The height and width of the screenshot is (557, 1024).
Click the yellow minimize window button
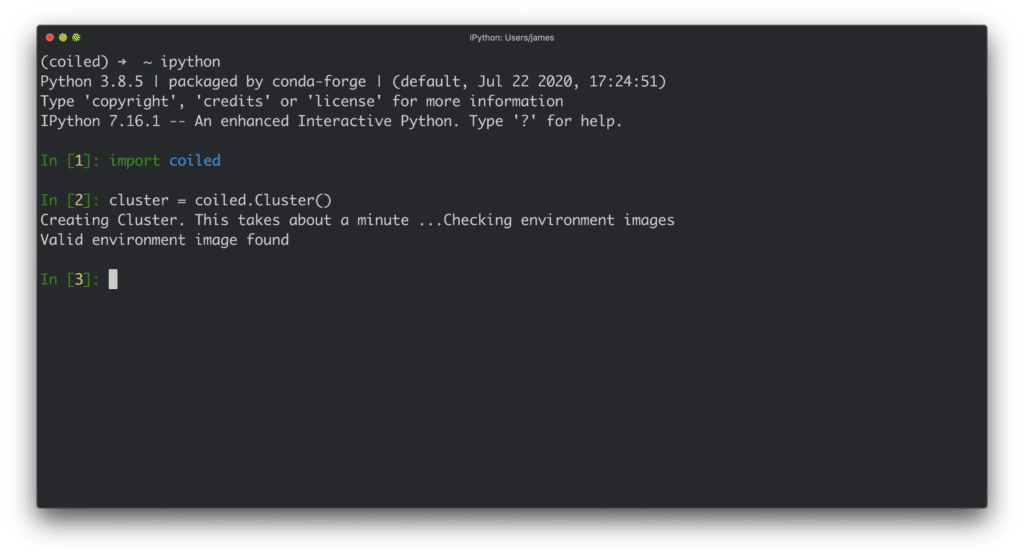pyautogui.click(x=63, y=38)
